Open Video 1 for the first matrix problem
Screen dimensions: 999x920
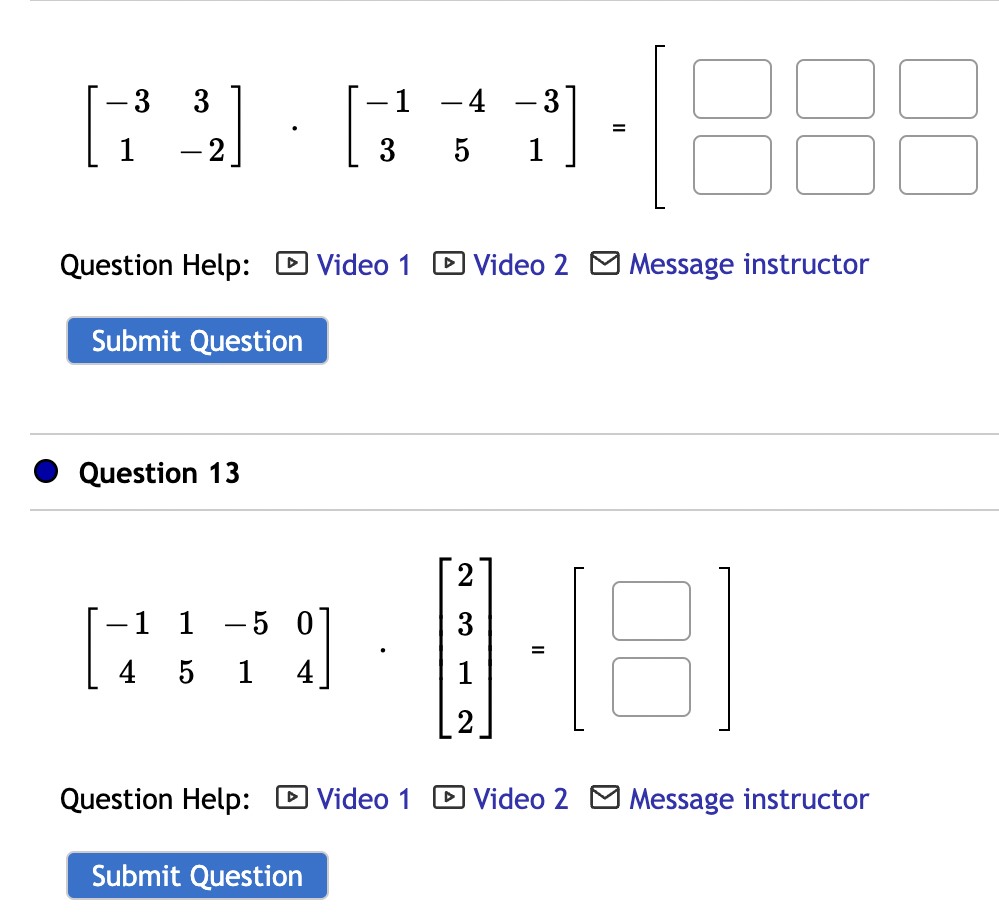[364, 264]
